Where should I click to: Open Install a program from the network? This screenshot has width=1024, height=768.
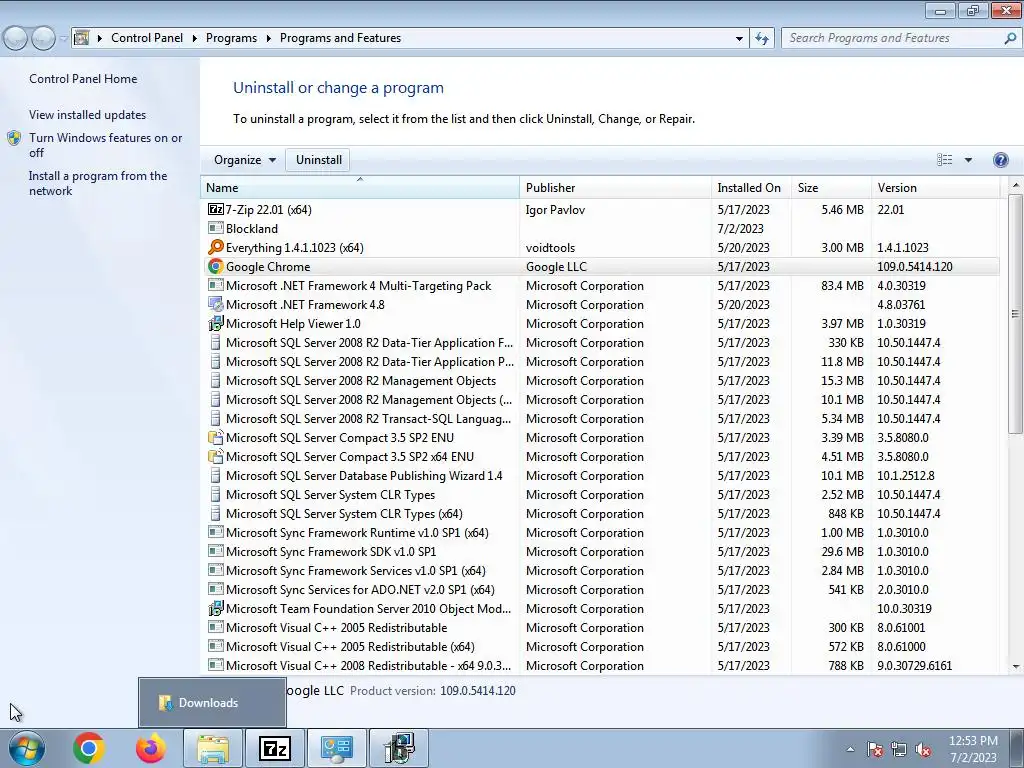click(98, 184)
